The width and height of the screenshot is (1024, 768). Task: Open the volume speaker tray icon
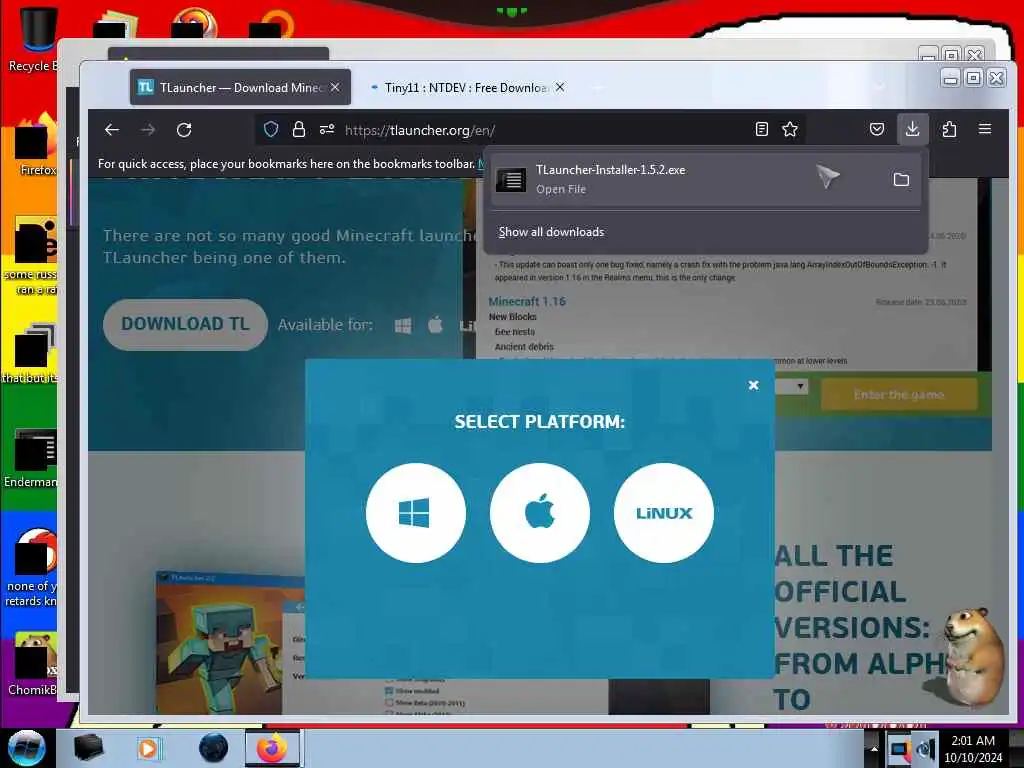point(926,749)
